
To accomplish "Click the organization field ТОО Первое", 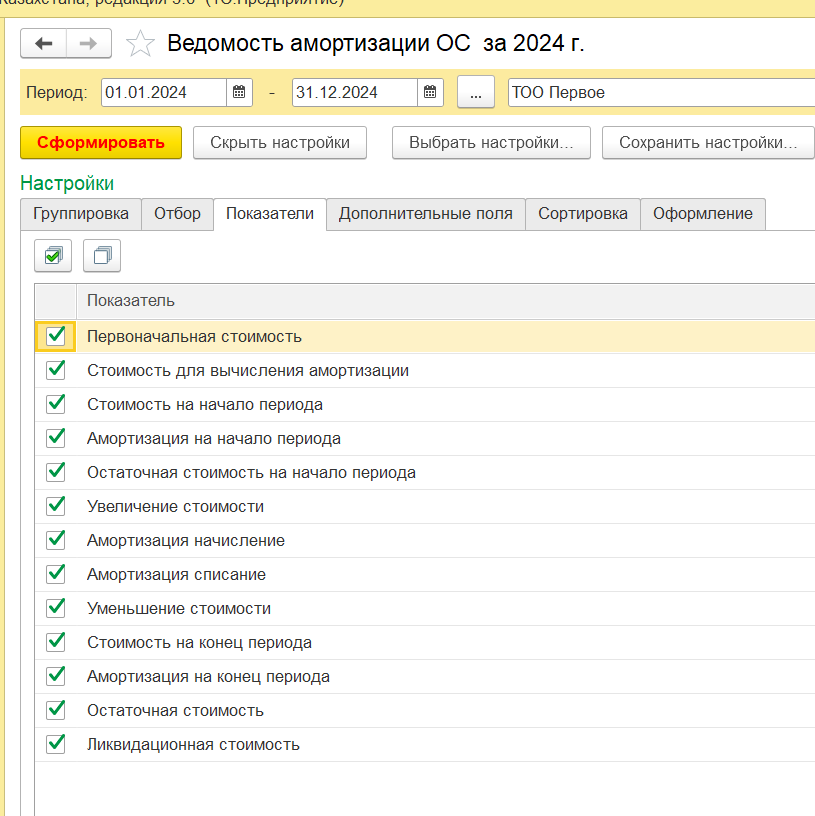I will point(660,93).
